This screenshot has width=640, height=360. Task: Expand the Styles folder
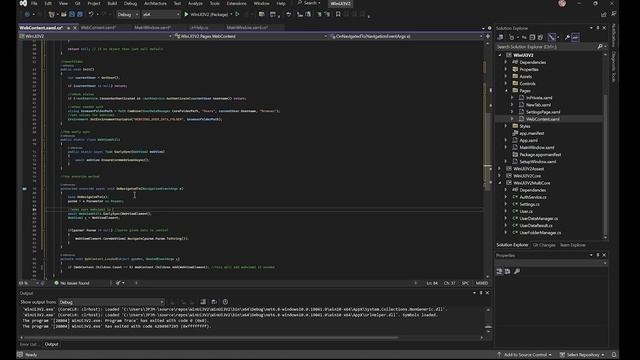pos(506,126)
